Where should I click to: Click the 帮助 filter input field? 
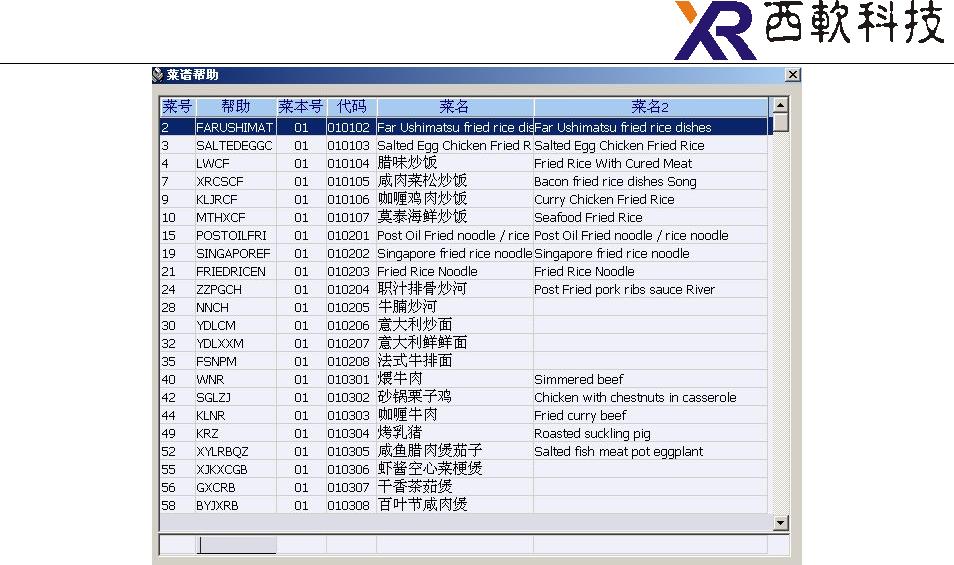coord(236,545)
